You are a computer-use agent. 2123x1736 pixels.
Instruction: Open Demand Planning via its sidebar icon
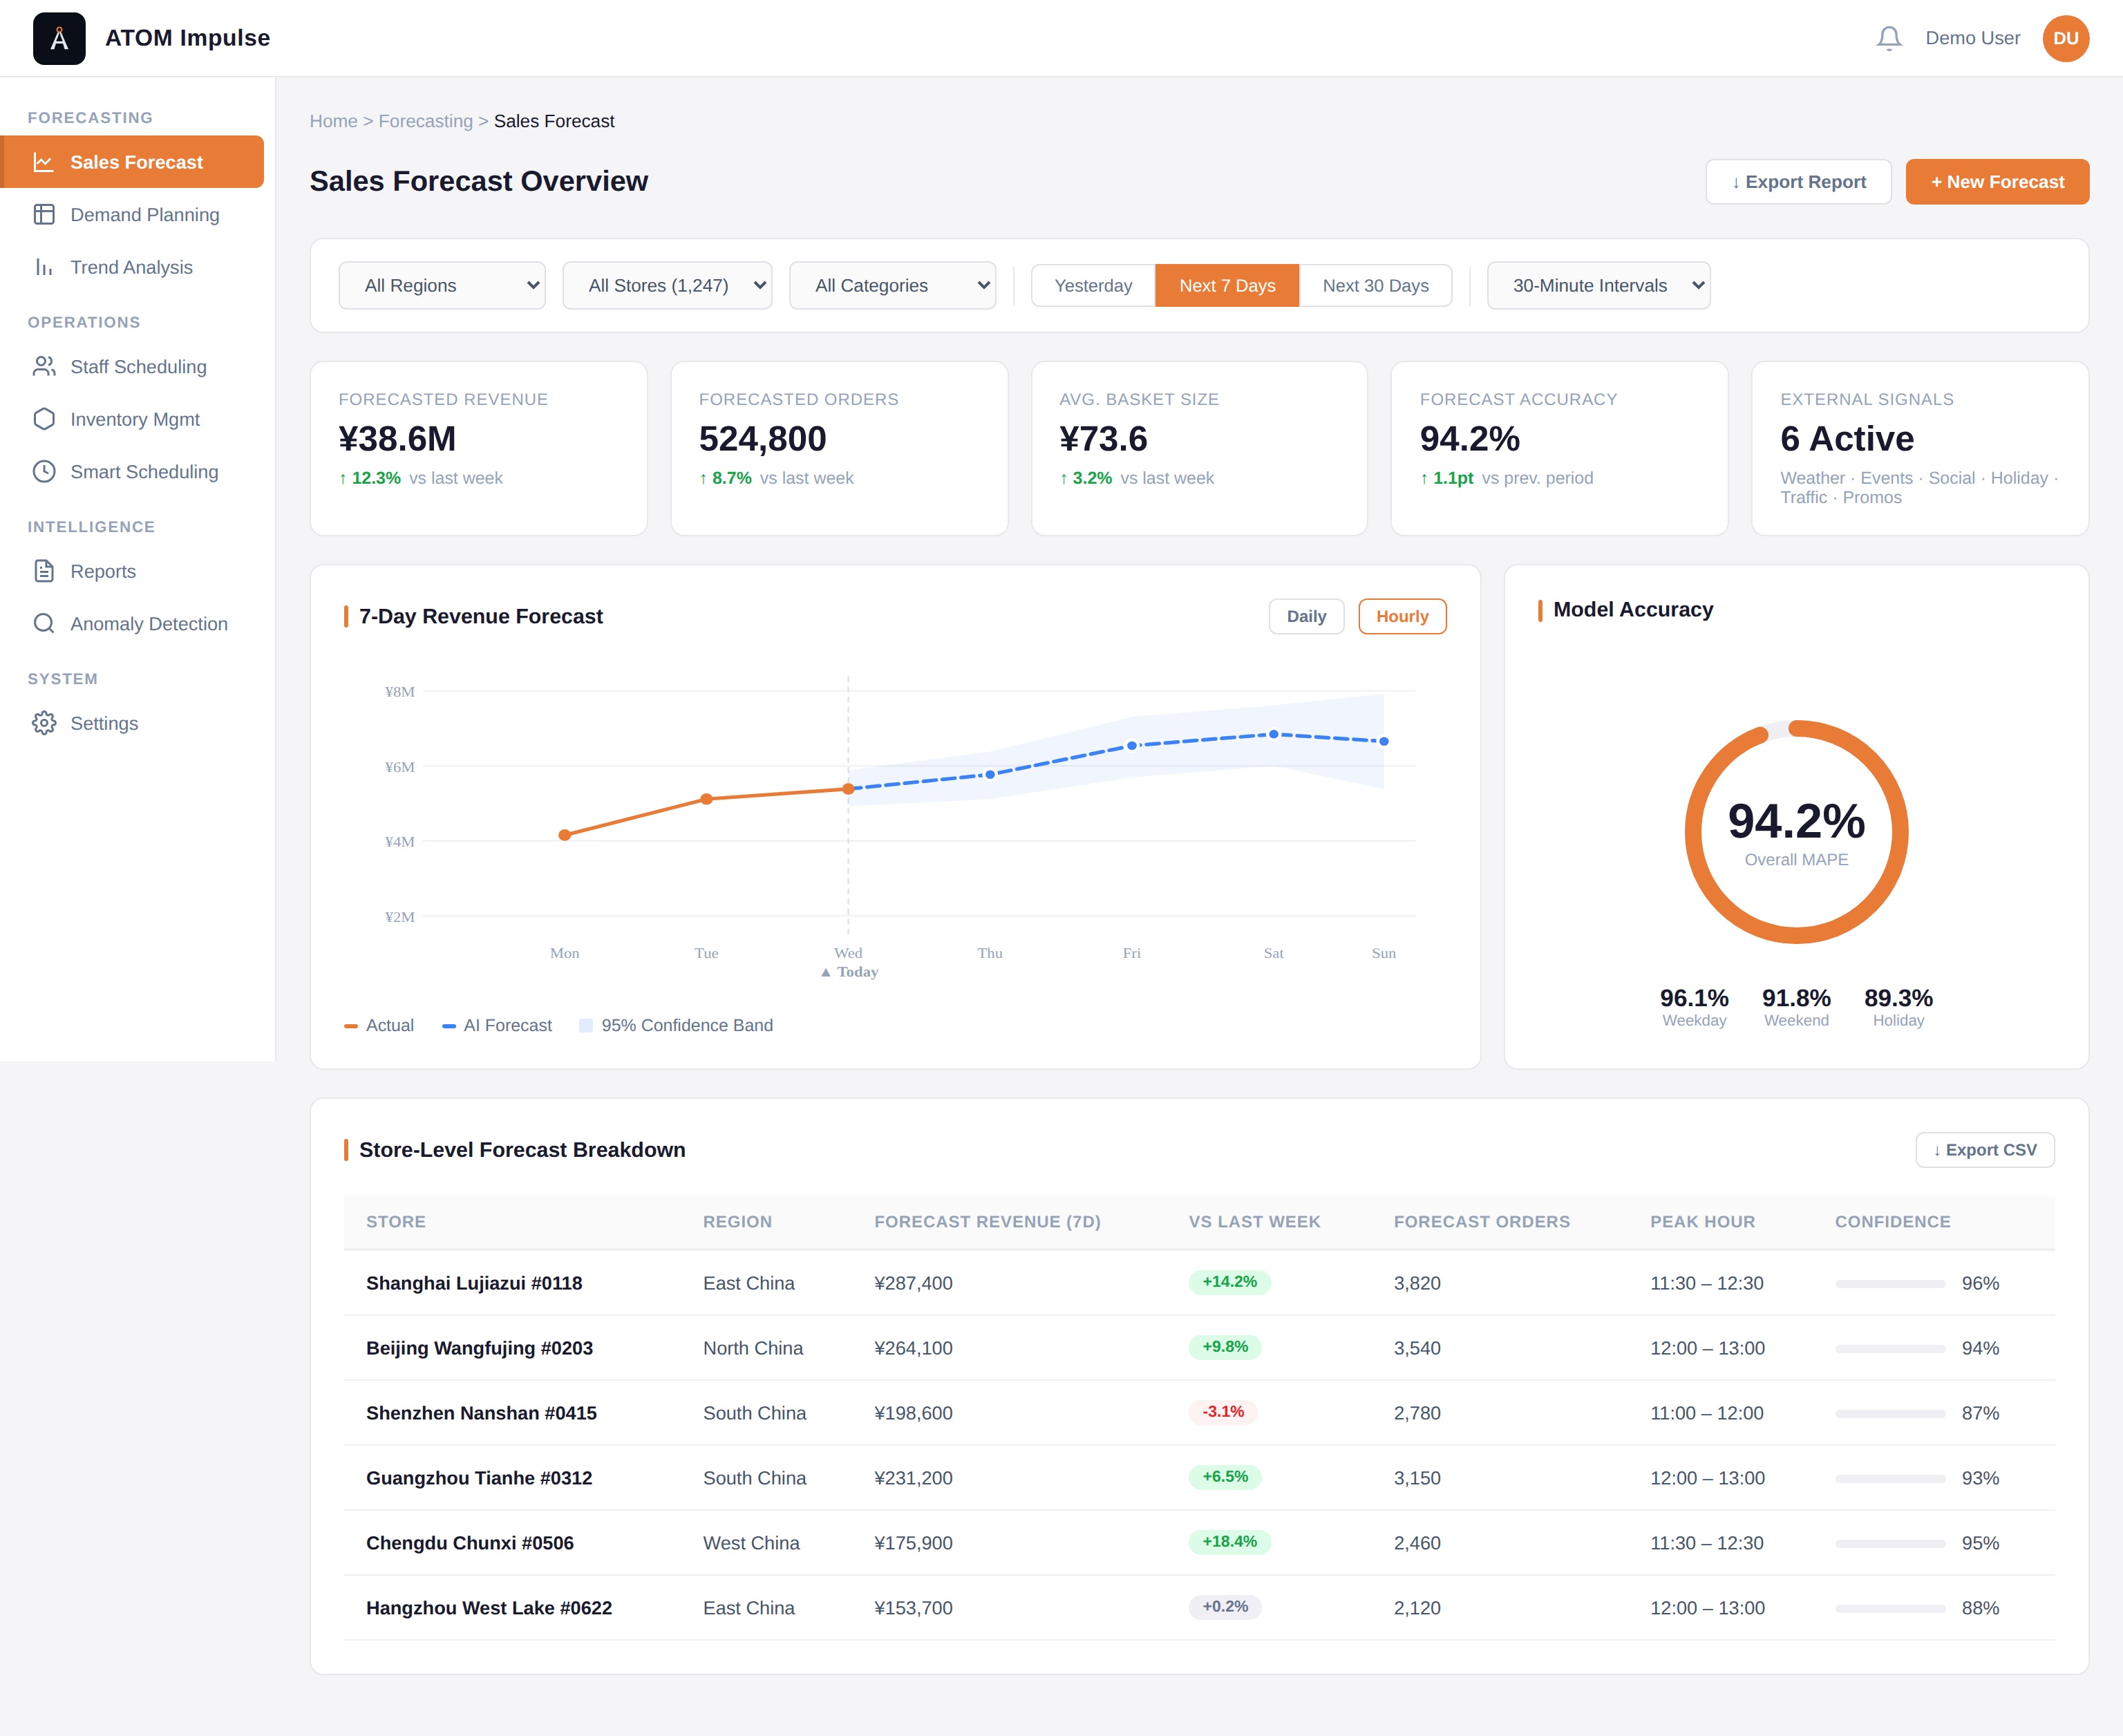[44, 215]
